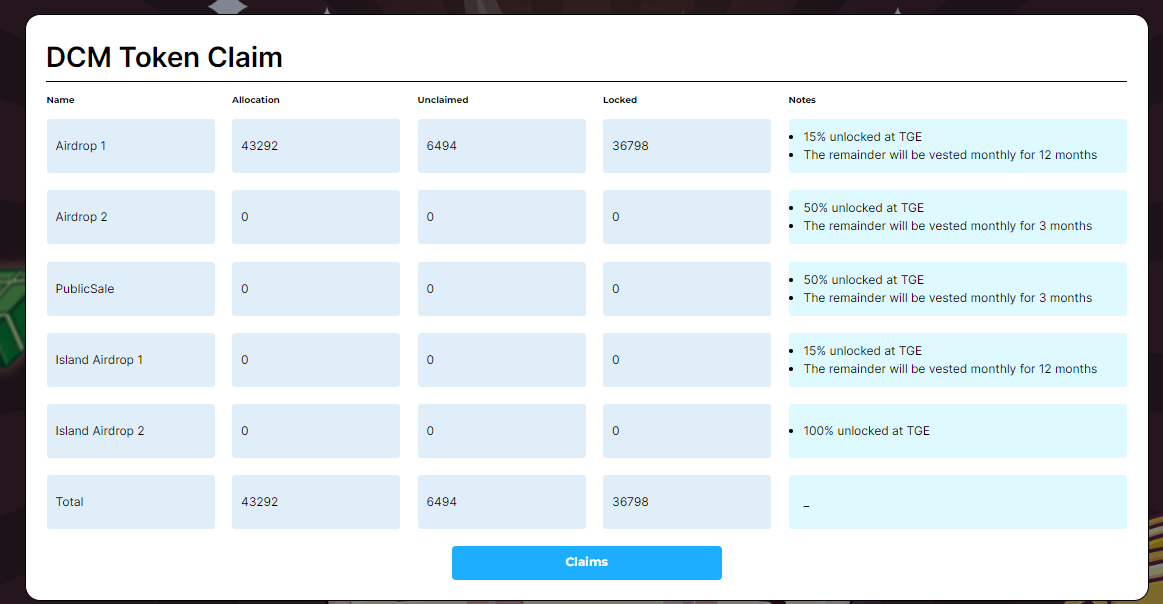
Task: Click PublicSale locked cell showing 0
Action: coord(687,289)
